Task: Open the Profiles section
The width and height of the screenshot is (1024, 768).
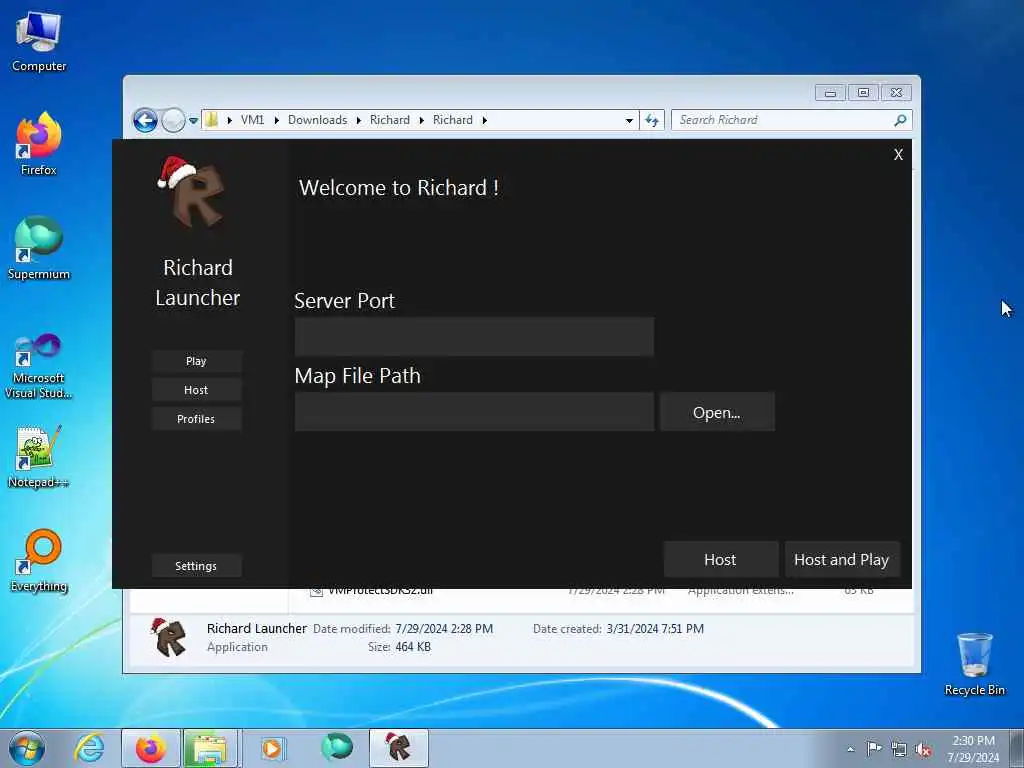Action: click(196, 419)
